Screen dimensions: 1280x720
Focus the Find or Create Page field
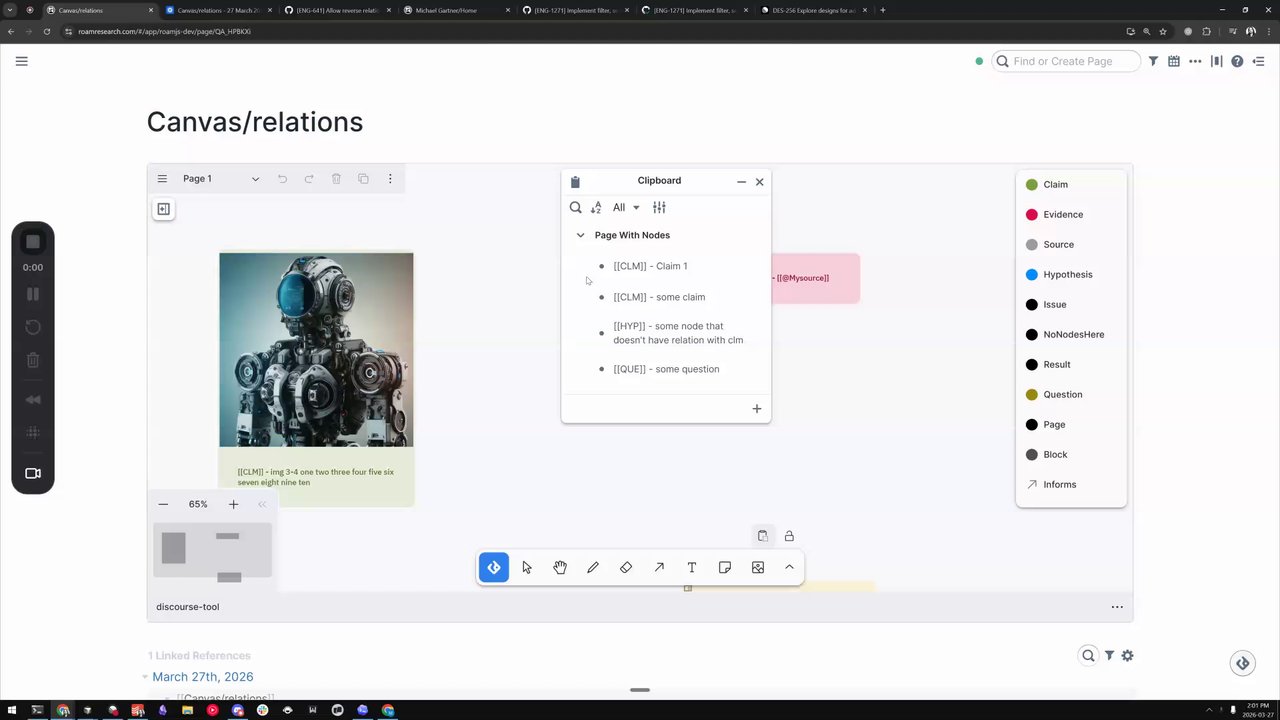pos(1066,61)
